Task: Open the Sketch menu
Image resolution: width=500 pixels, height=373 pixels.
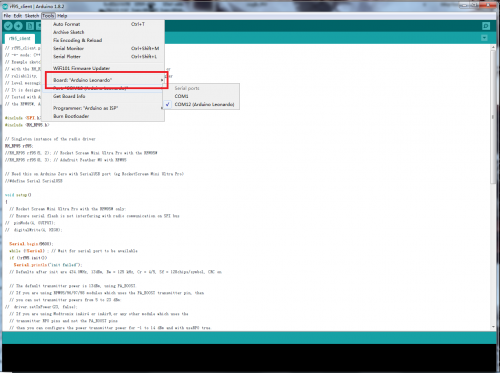Action: pyautogui.click(x=32, y=16)
